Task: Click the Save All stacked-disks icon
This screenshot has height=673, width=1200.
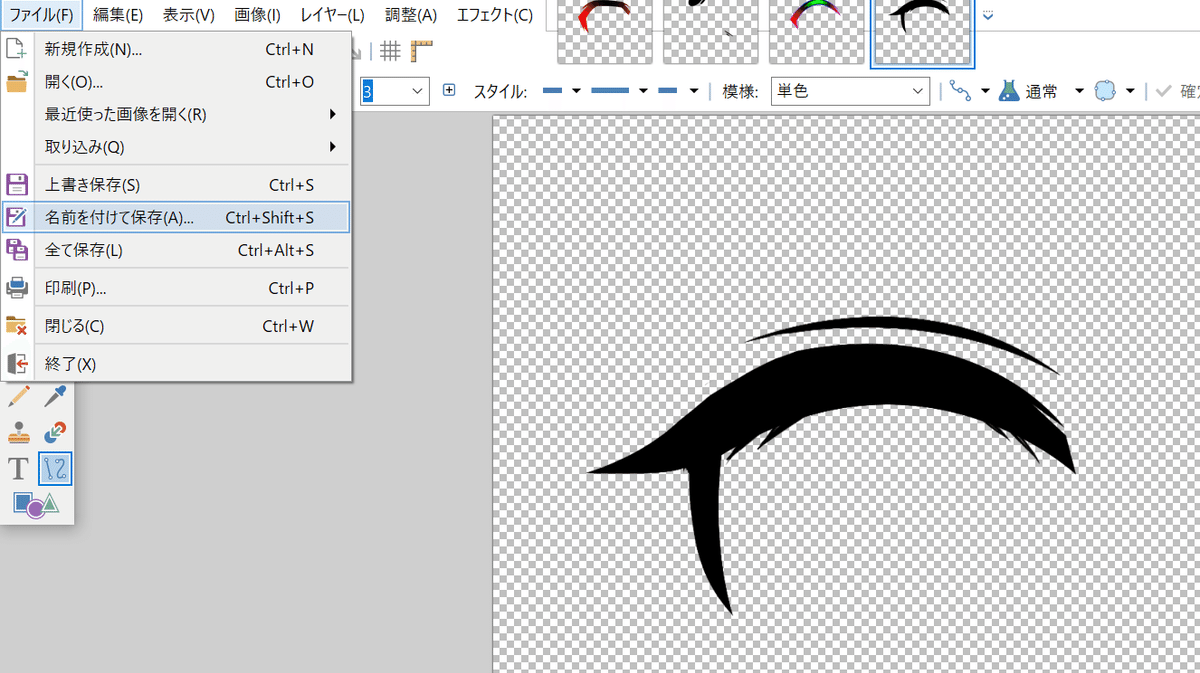Action: [x=17, y=250]
